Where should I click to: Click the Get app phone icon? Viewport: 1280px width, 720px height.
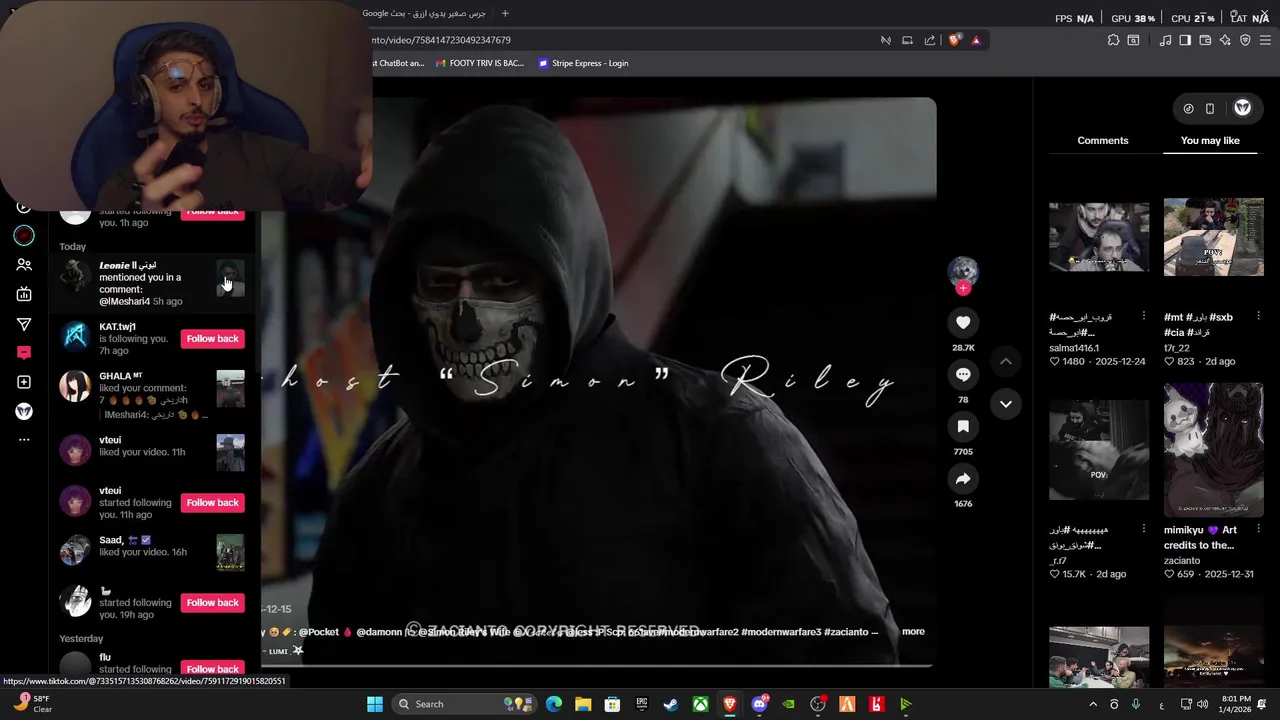(1210, 108)
